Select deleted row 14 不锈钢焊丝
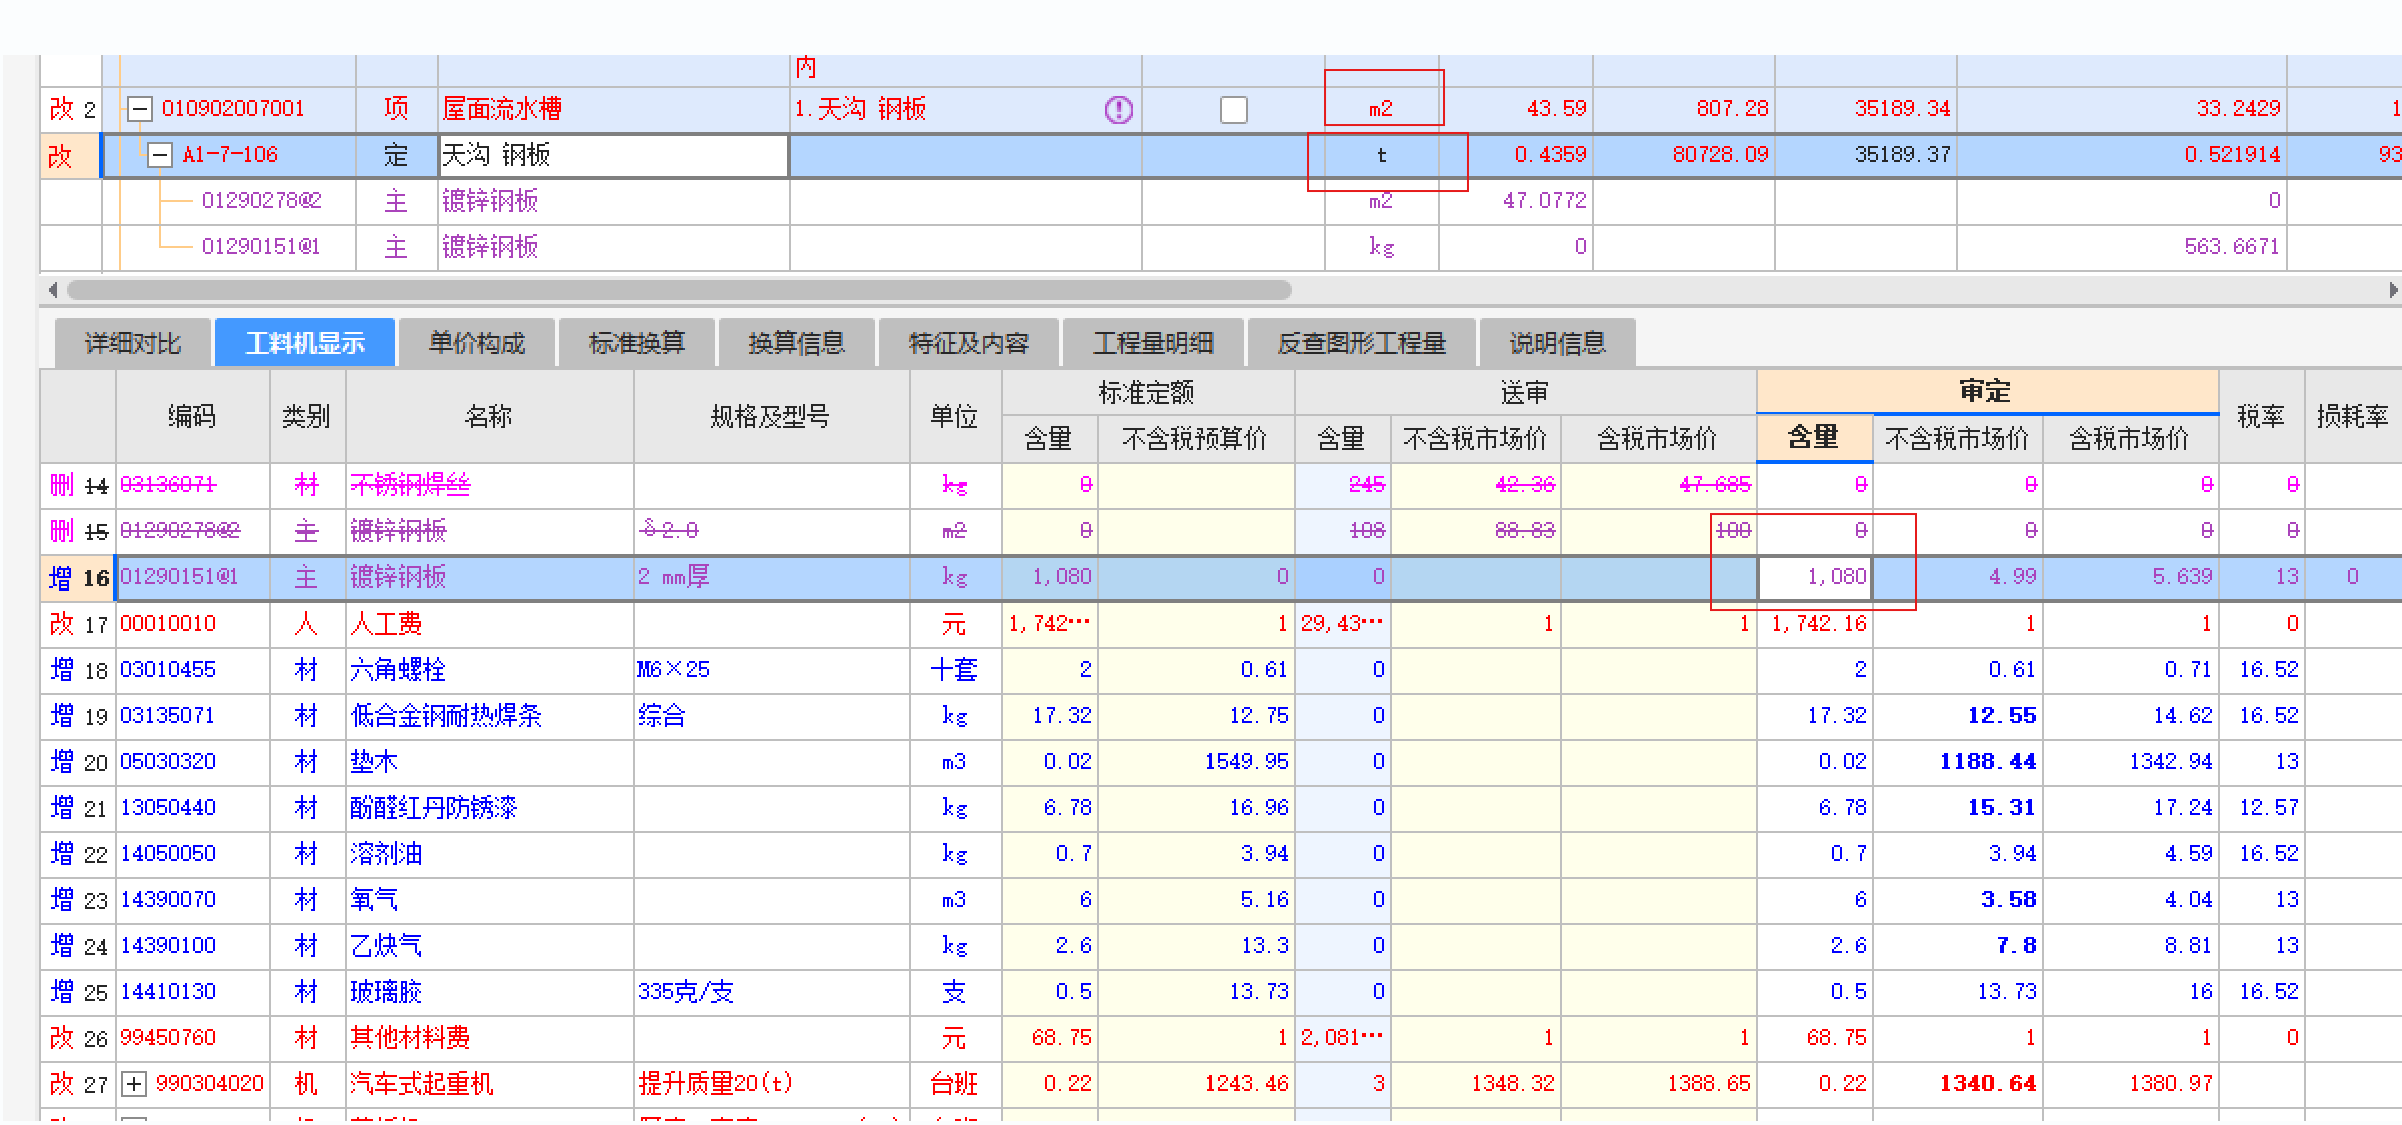 (x=410, y=485)
